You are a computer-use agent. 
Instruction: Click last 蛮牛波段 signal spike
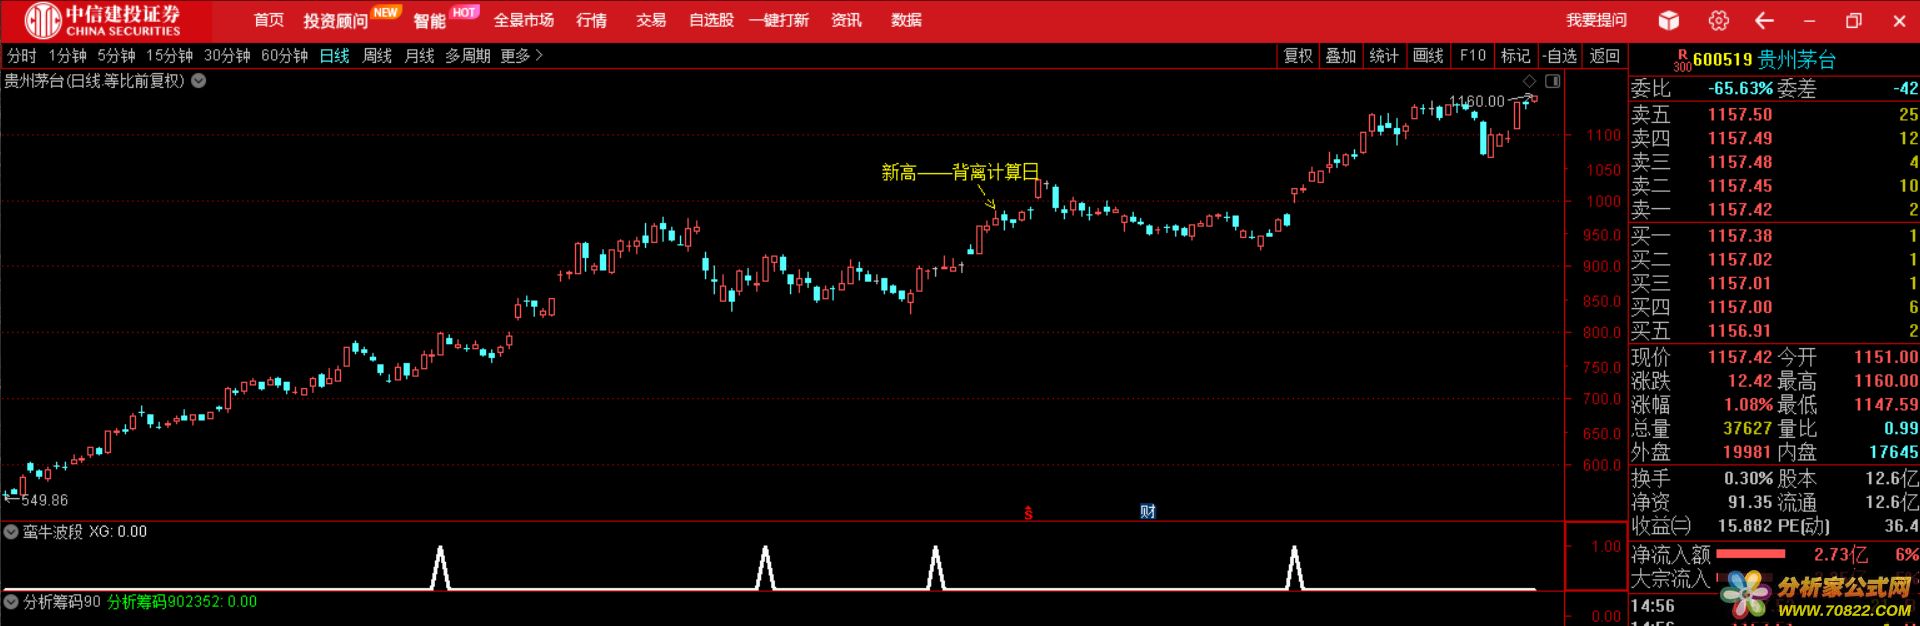(1294, 567)
